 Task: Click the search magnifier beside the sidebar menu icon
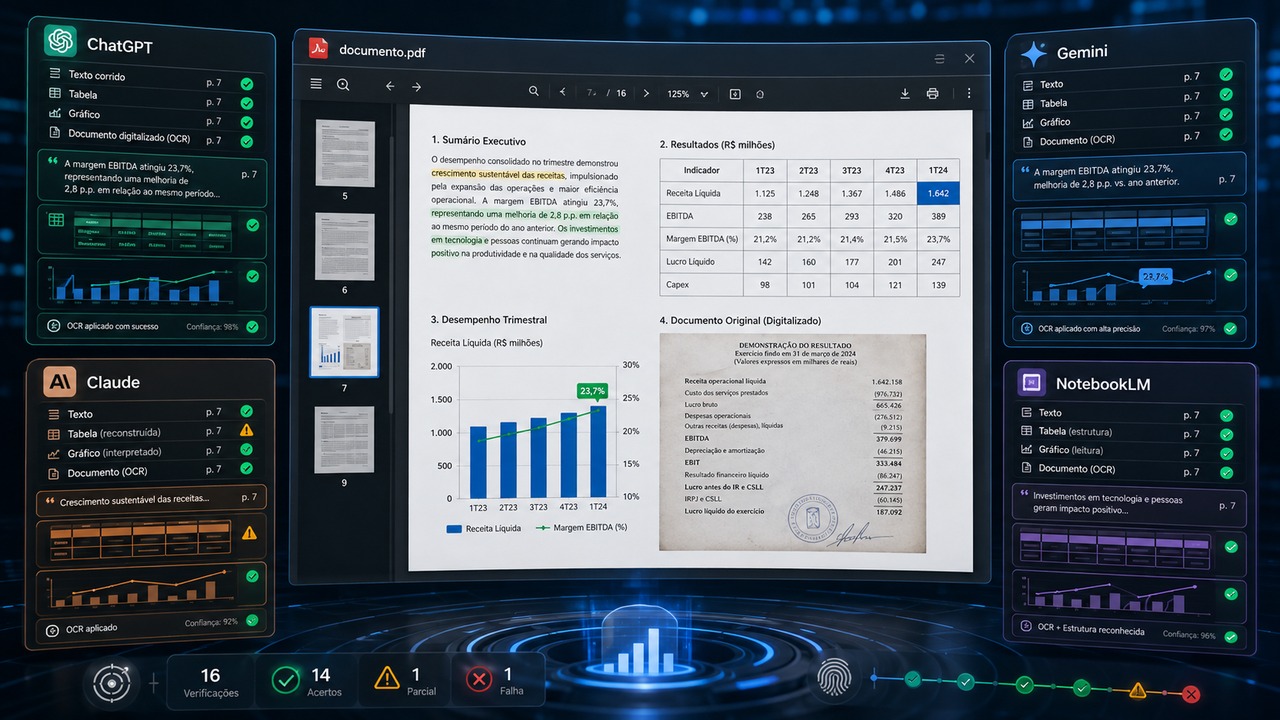(343, 85)
